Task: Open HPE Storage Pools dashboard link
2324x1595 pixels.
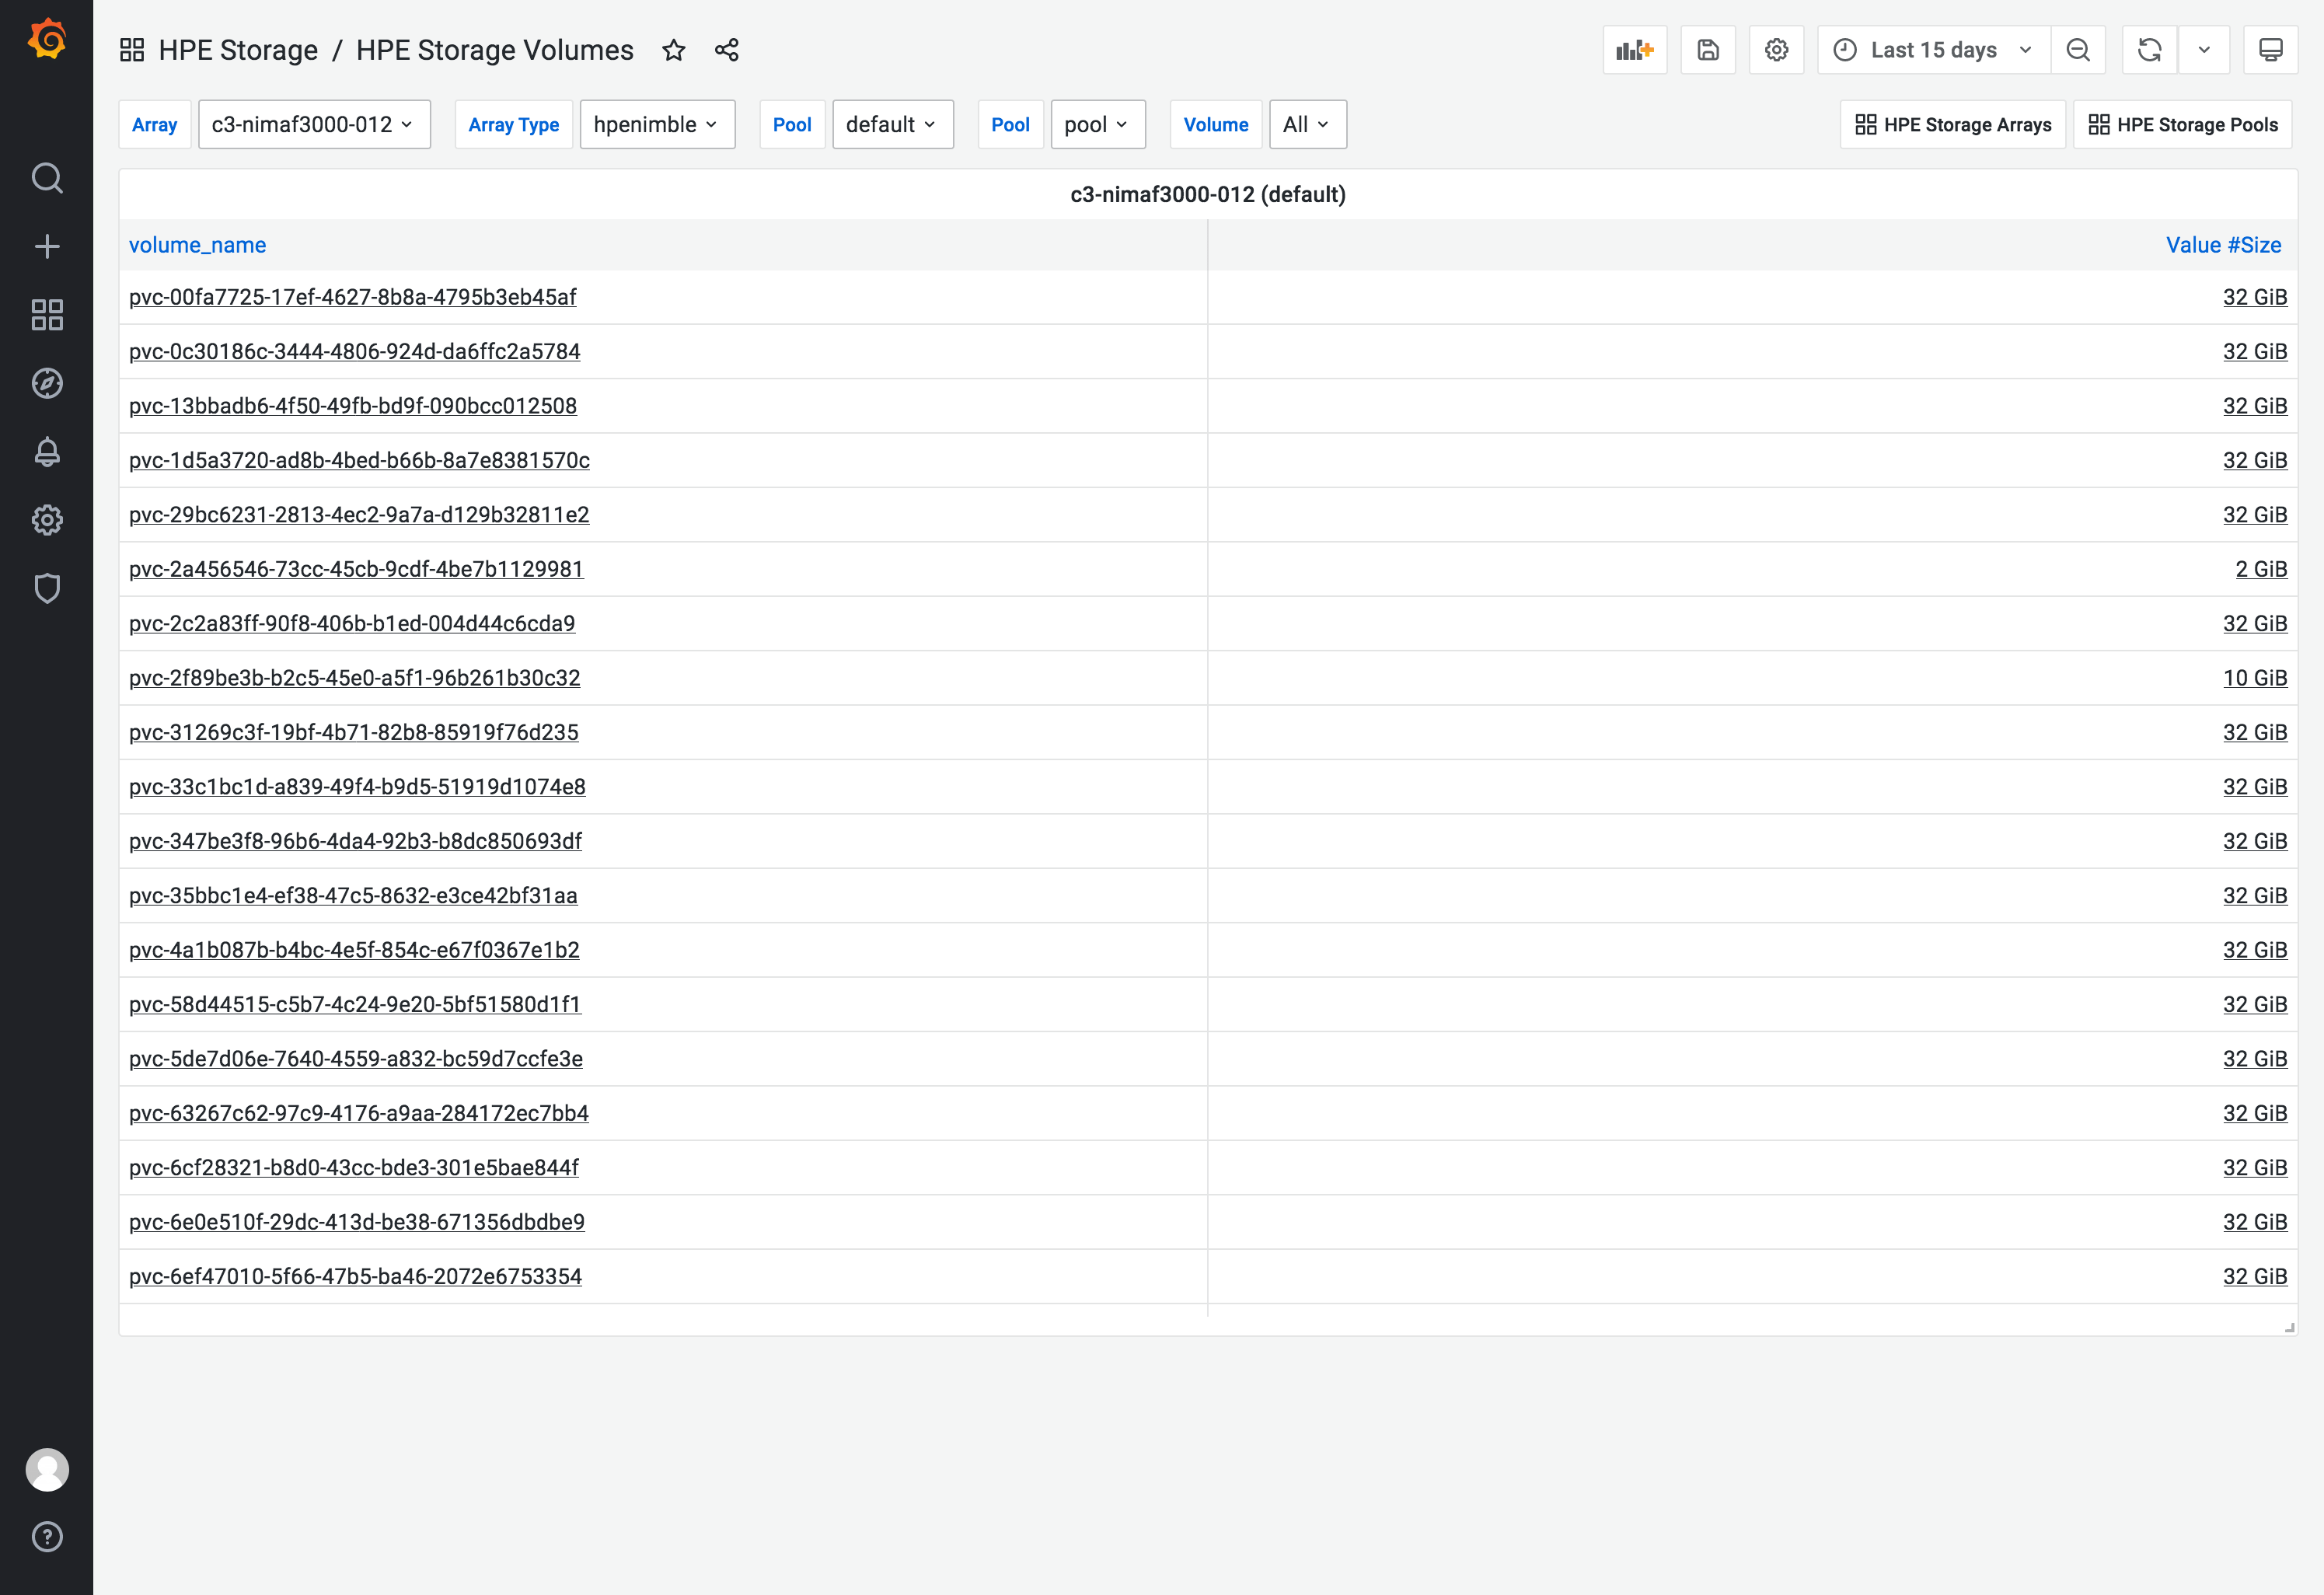Action: point(2182,125)
